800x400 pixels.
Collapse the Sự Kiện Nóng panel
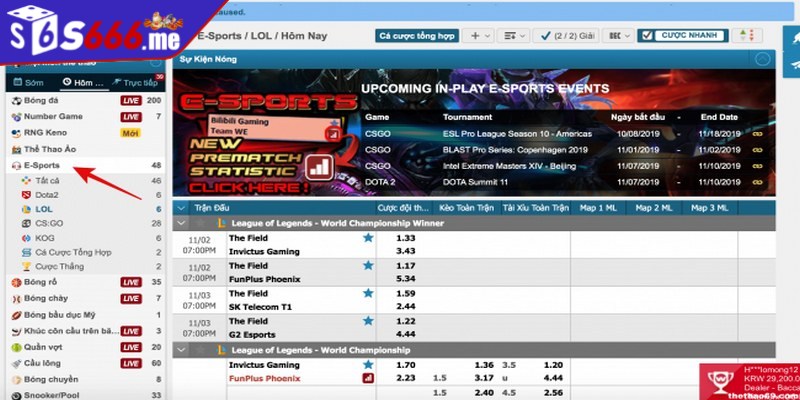[x=762, y=59]
